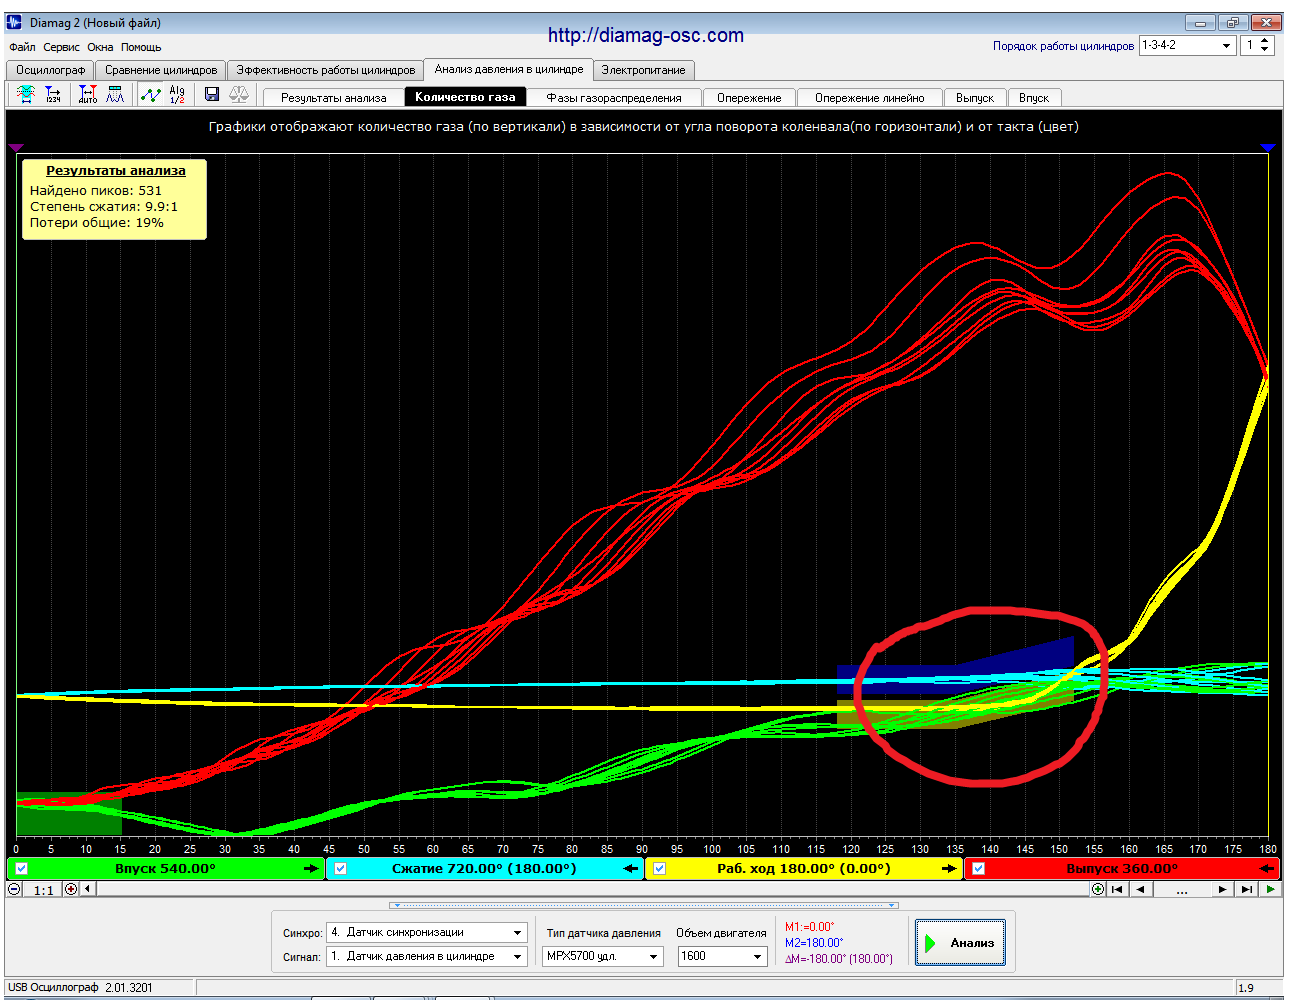The image size is (1296, 1000).
Task: Switch to the Электропитание tab
Action: pyautogui.click(x=643, y=70)
